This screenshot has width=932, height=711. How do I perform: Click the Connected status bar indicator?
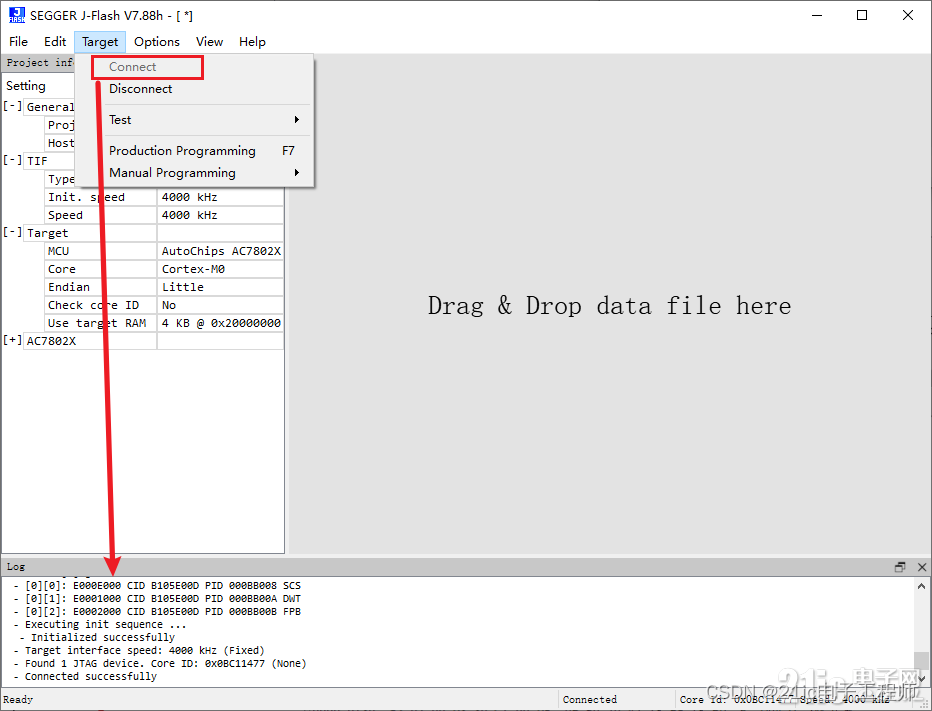590,700
